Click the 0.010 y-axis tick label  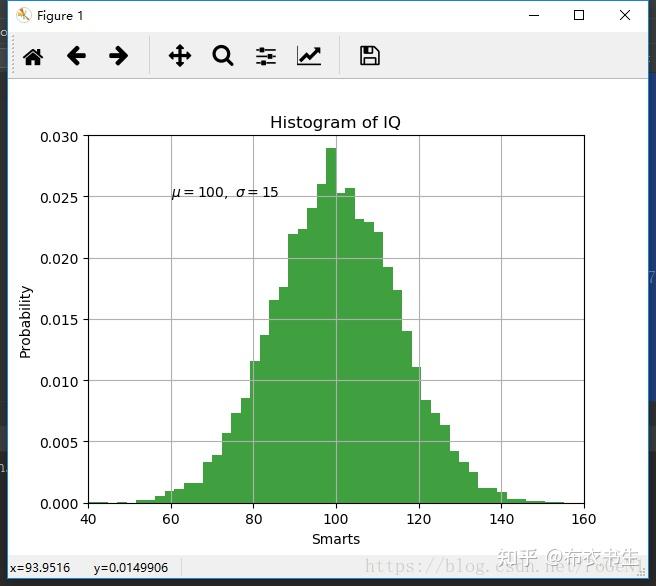(59, 382)
